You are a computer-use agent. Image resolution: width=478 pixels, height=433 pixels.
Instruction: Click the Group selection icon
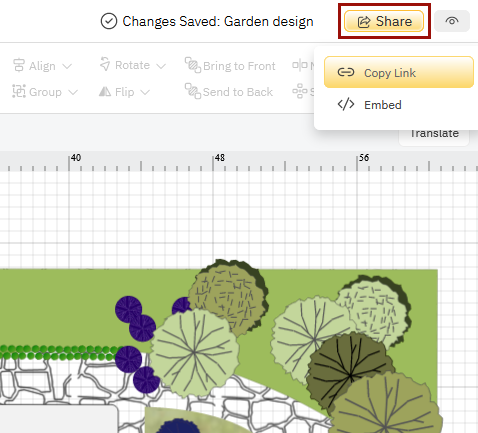click(x=19, y=91)
